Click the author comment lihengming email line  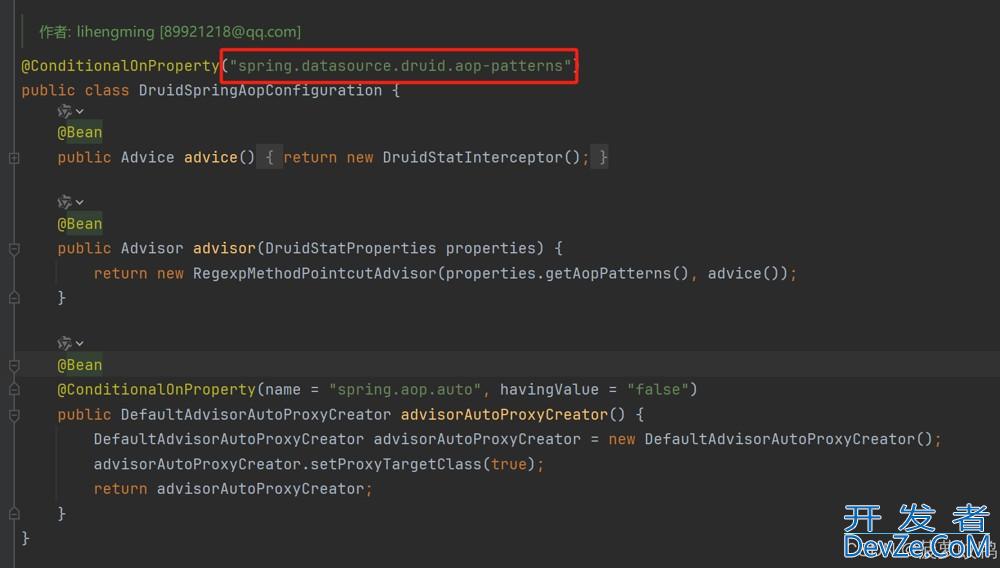170,32
